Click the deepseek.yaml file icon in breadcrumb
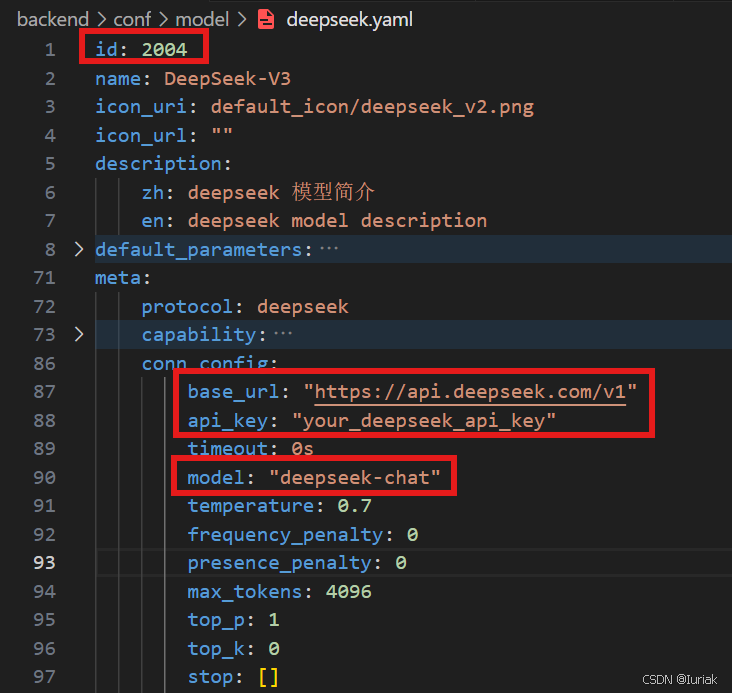This screenshot has width=732, height=693. (266, 20)
